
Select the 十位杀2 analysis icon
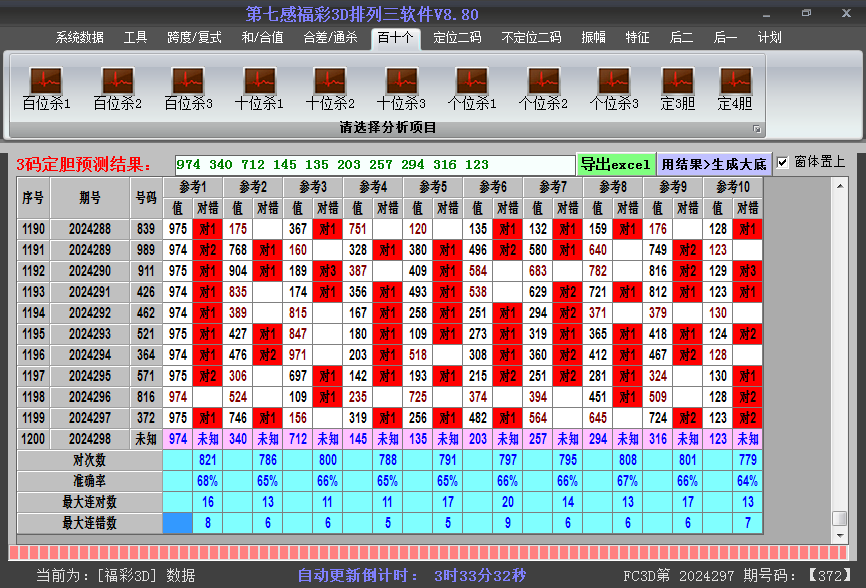[330, 88]
